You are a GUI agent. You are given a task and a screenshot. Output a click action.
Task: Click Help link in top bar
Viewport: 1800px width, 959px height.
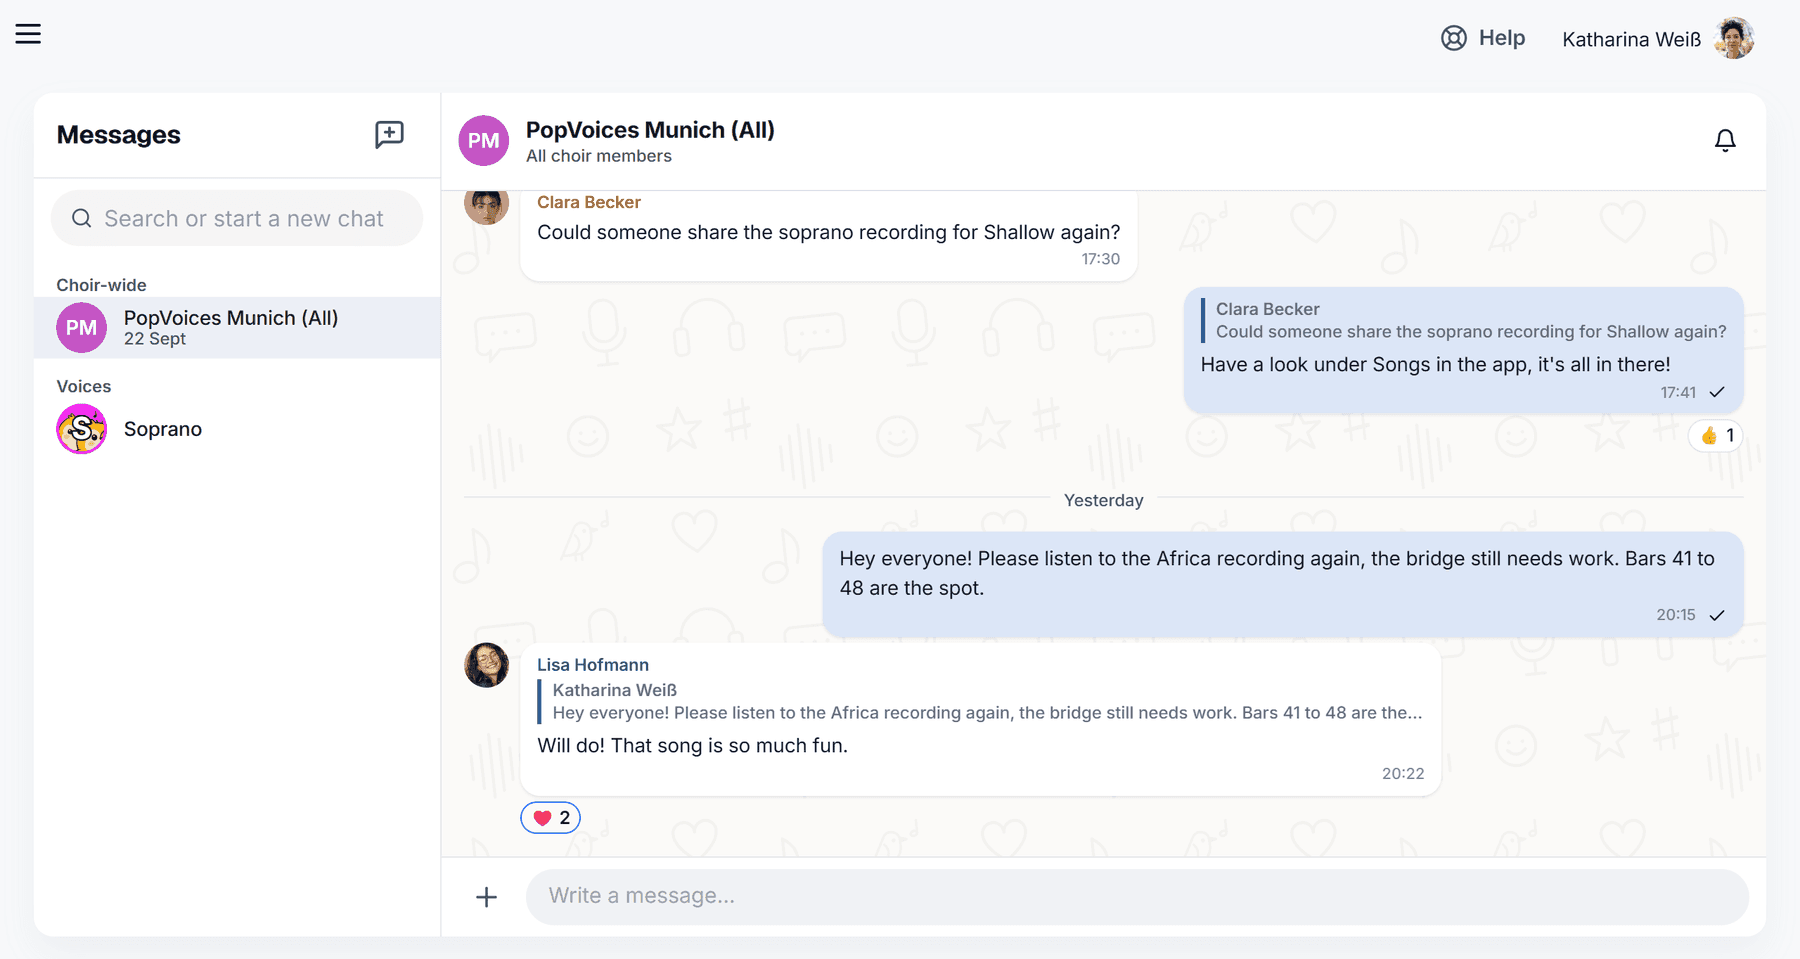(1501, 38)
